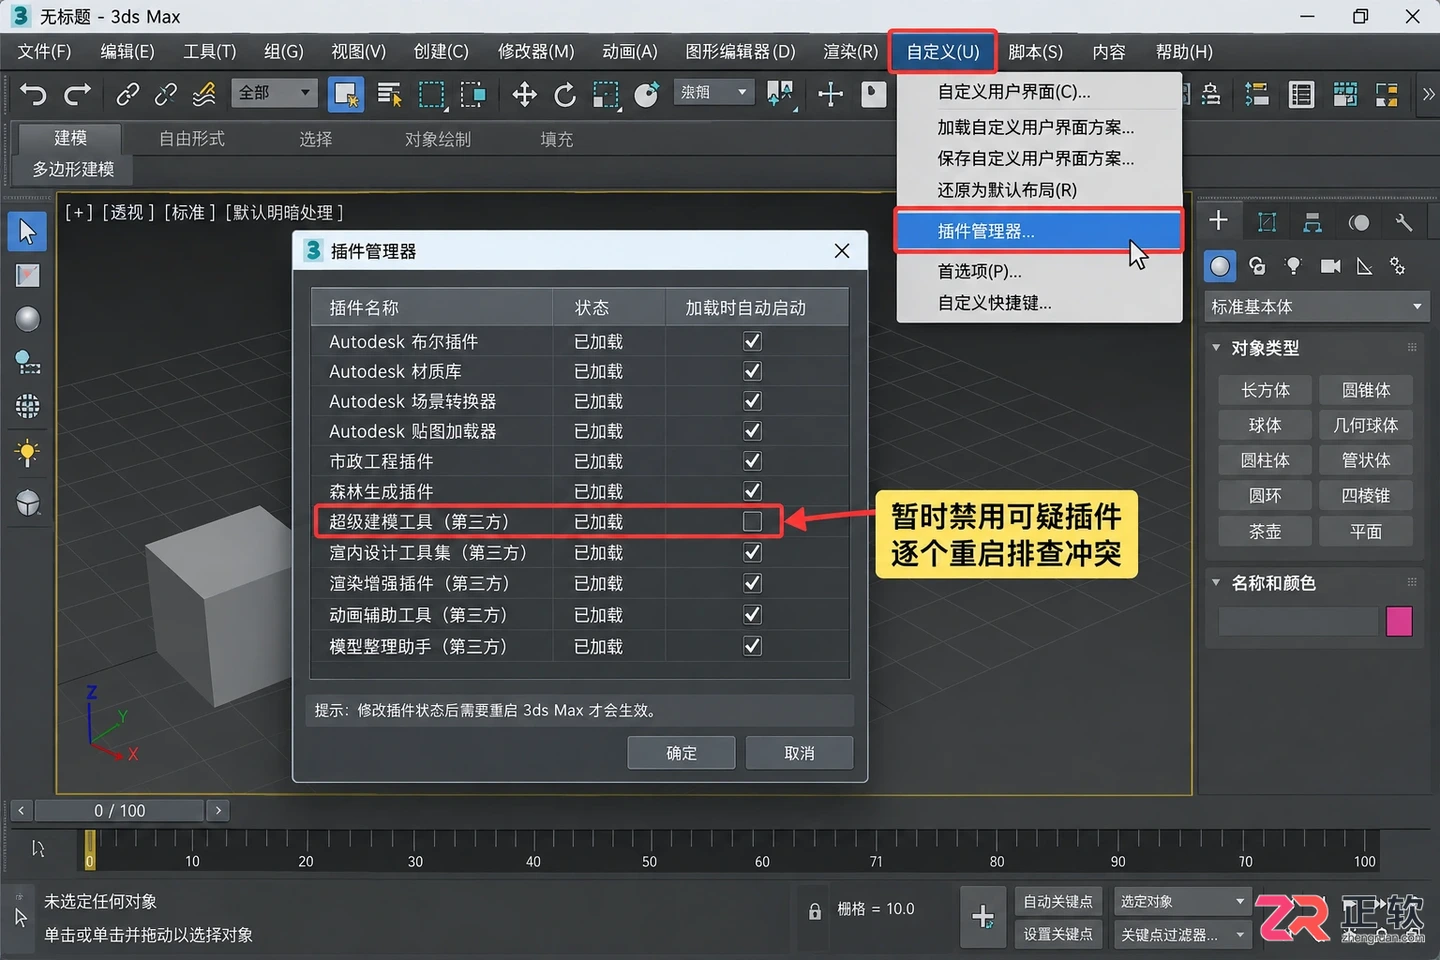
Task: Click the 自动关键点 button
Action: (x=1058, y=902)
